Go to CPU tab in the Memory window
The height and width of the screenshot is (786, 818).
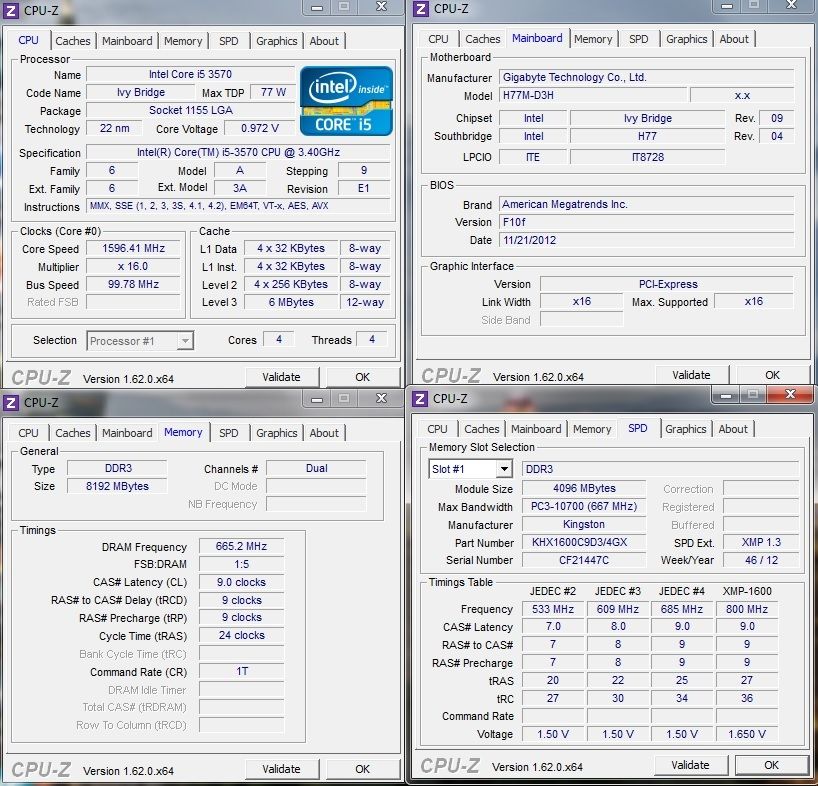coord(28,433)
